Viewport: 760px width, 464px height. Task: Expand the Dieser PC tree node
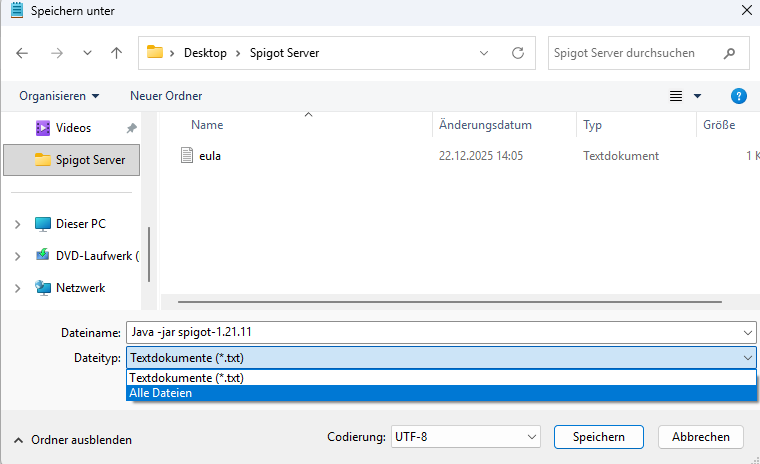pyautogui.click(x=17, y=224)
